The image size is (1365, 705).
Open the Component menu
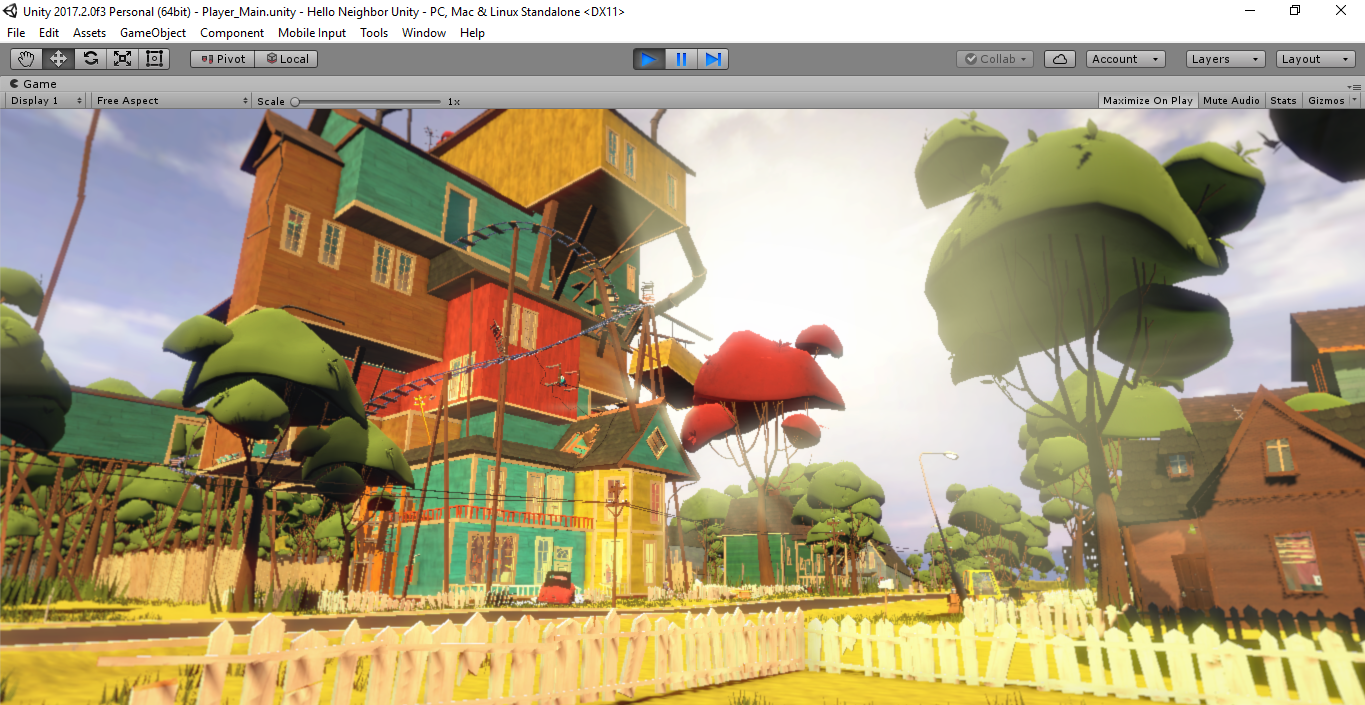(232, 33)
